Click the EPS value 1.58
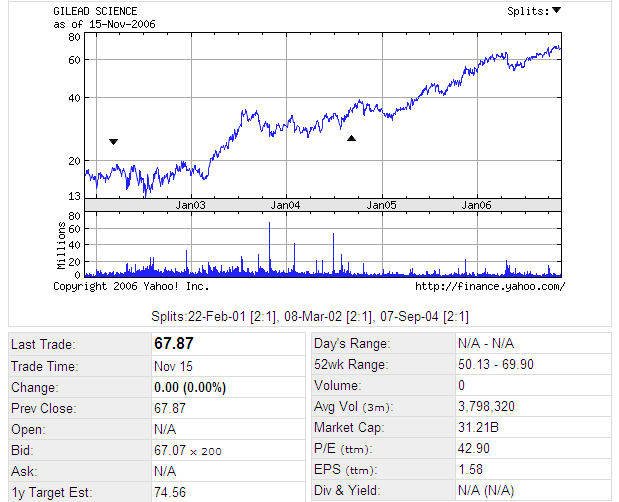The height and width of the screenshot is (502, 619). pos(470,469)
